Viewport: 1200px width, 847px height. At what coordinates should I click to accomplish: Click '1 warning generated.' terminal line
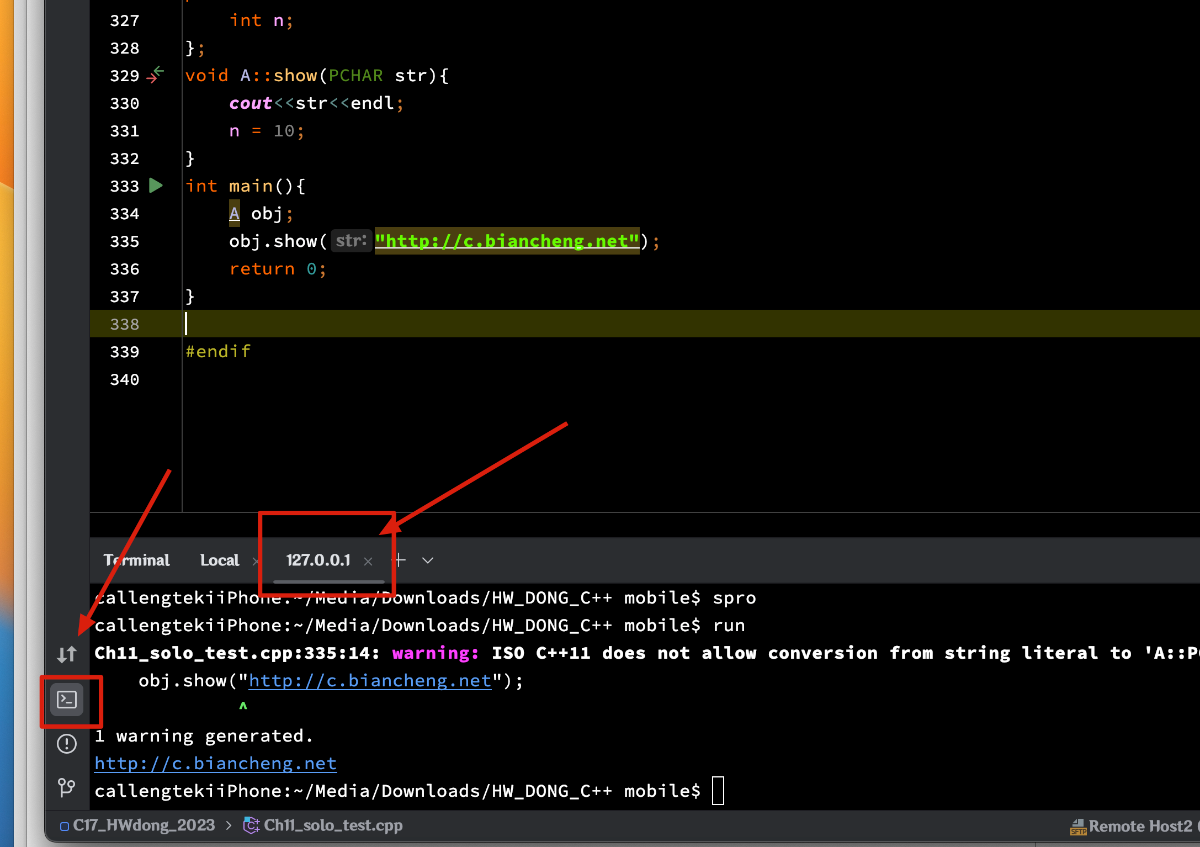(x=204, y=736)
